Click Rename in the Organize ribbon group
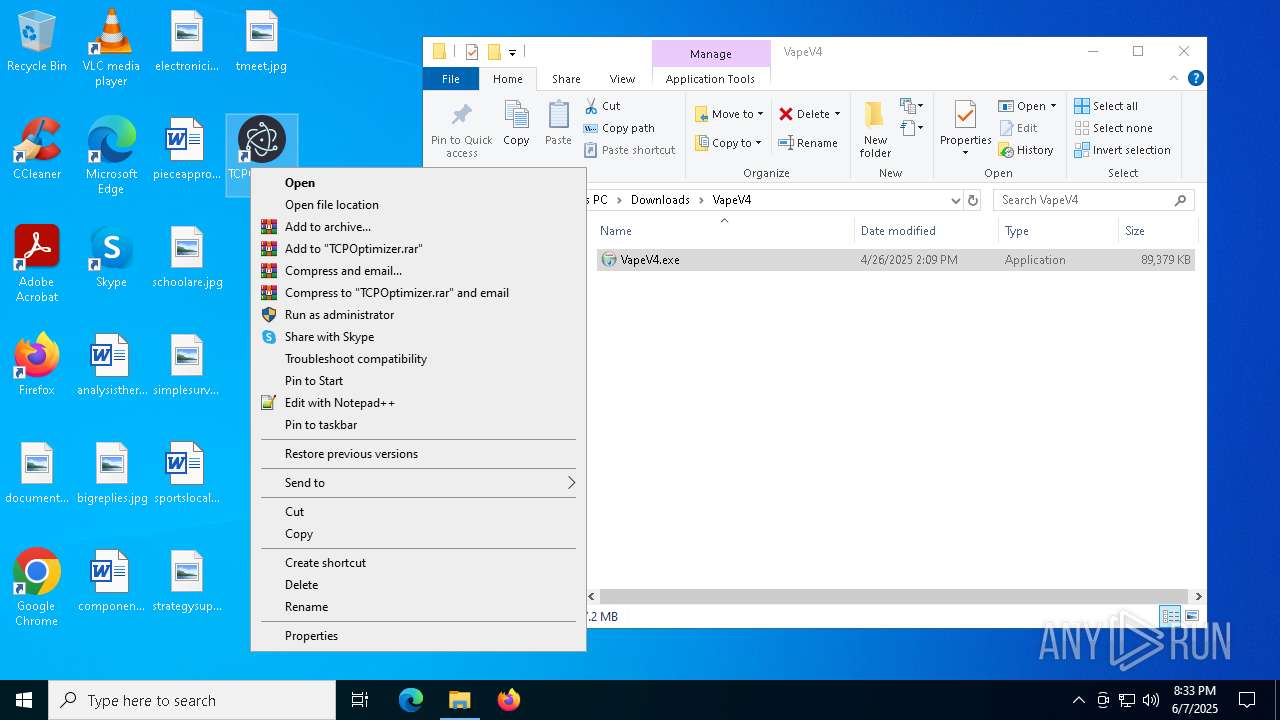 808,143
